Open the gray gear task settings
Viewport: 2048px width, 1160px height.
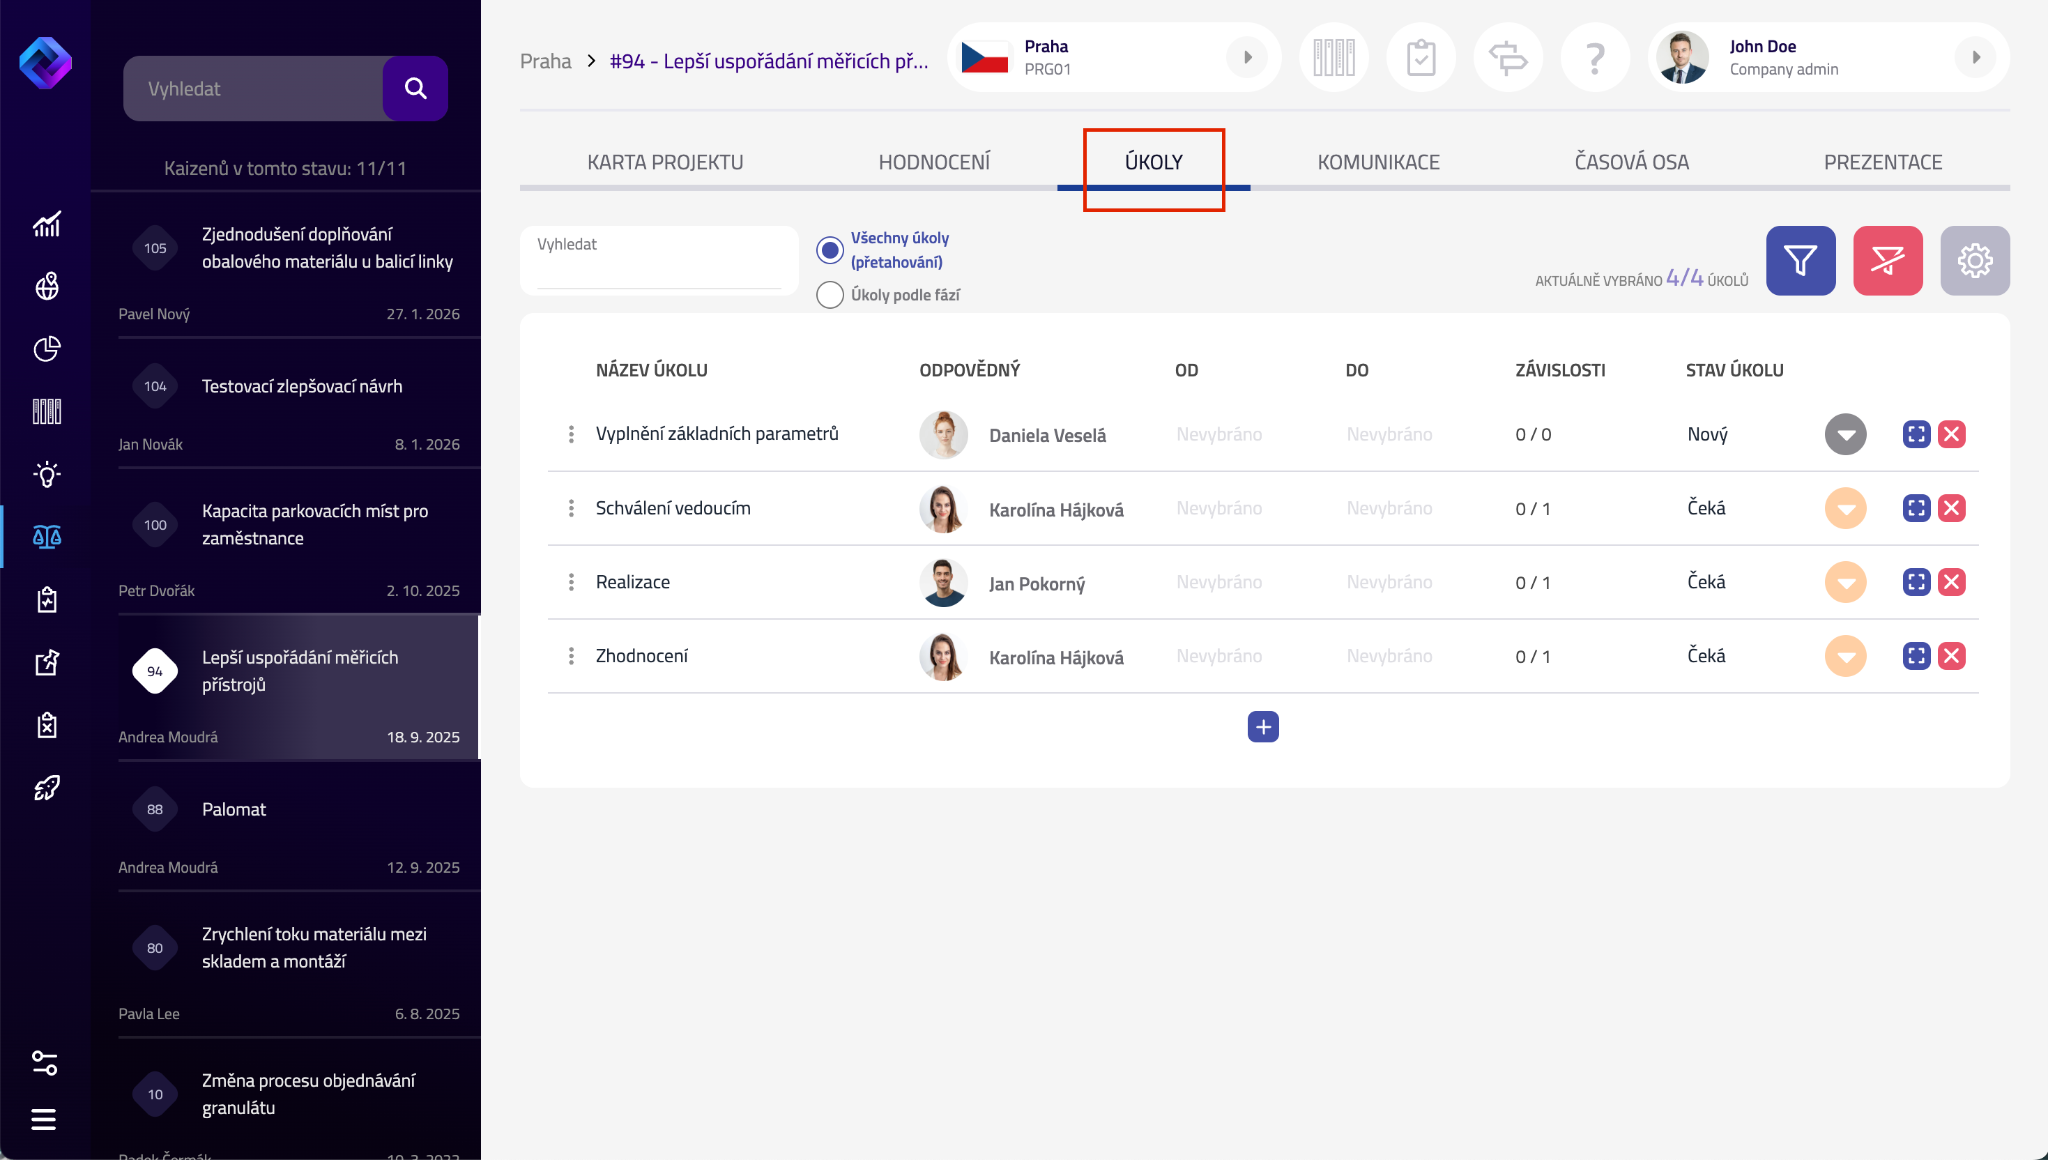click(x=1974, y=261)
